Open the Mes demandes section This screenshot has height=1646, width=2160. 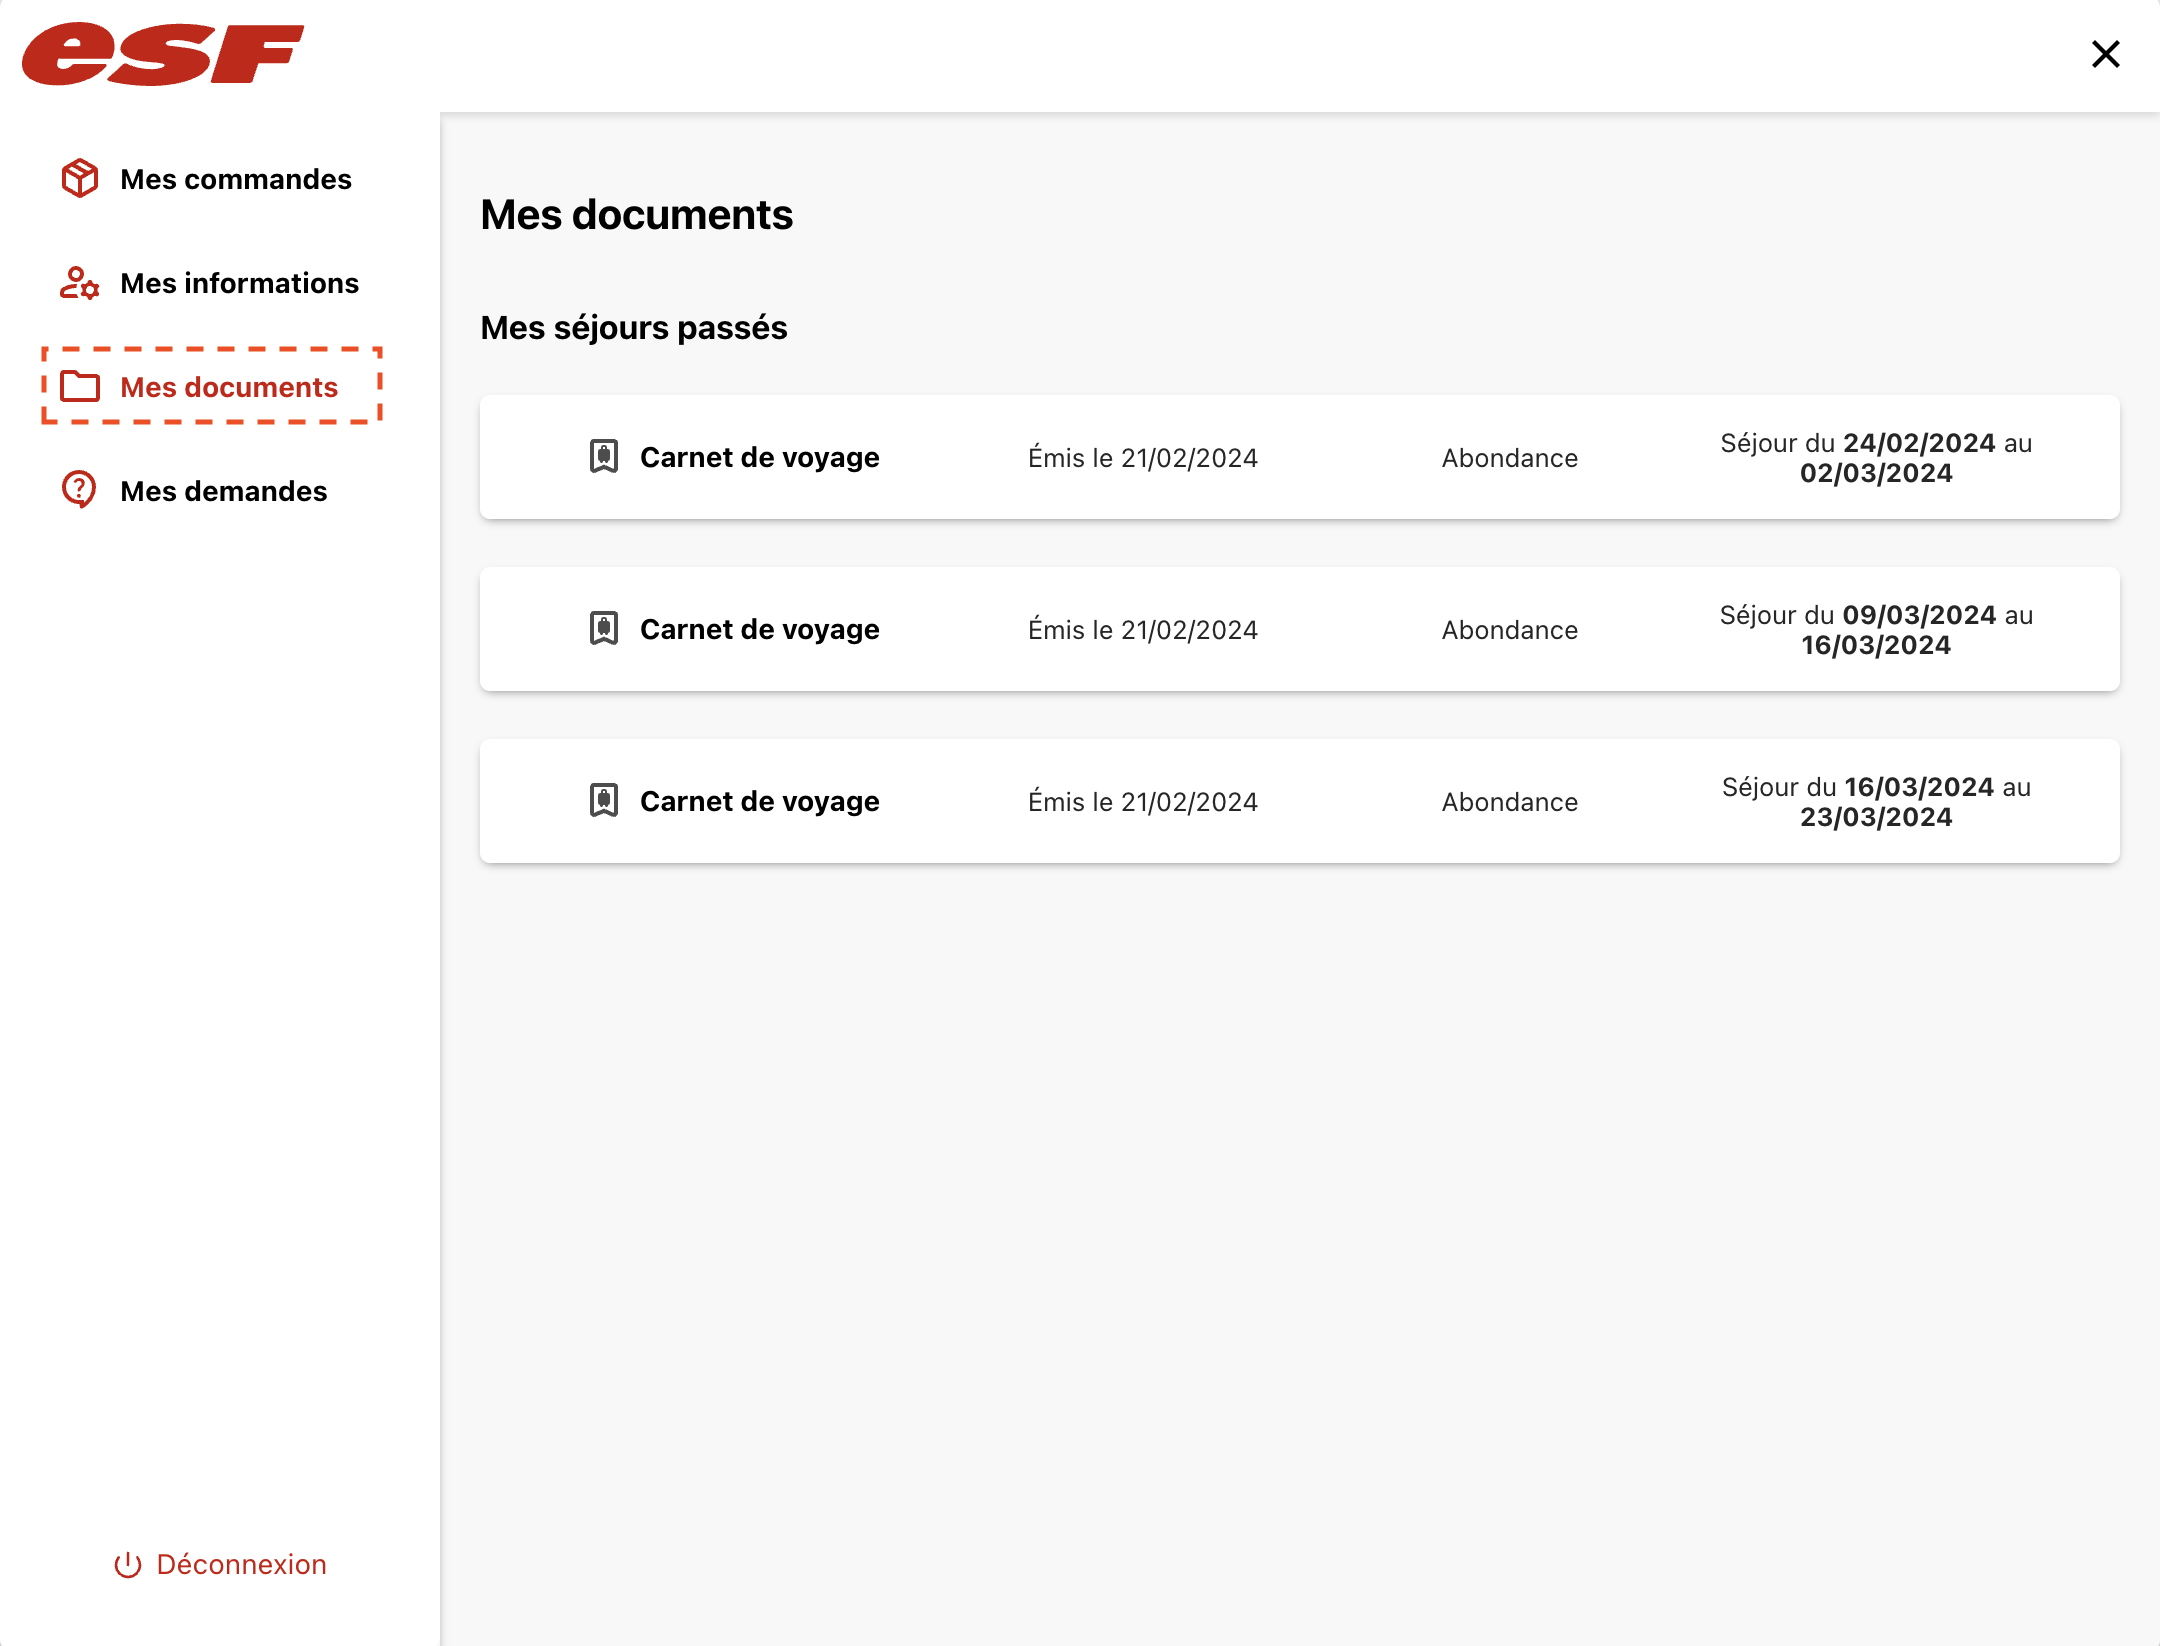[x=223, y=491]
